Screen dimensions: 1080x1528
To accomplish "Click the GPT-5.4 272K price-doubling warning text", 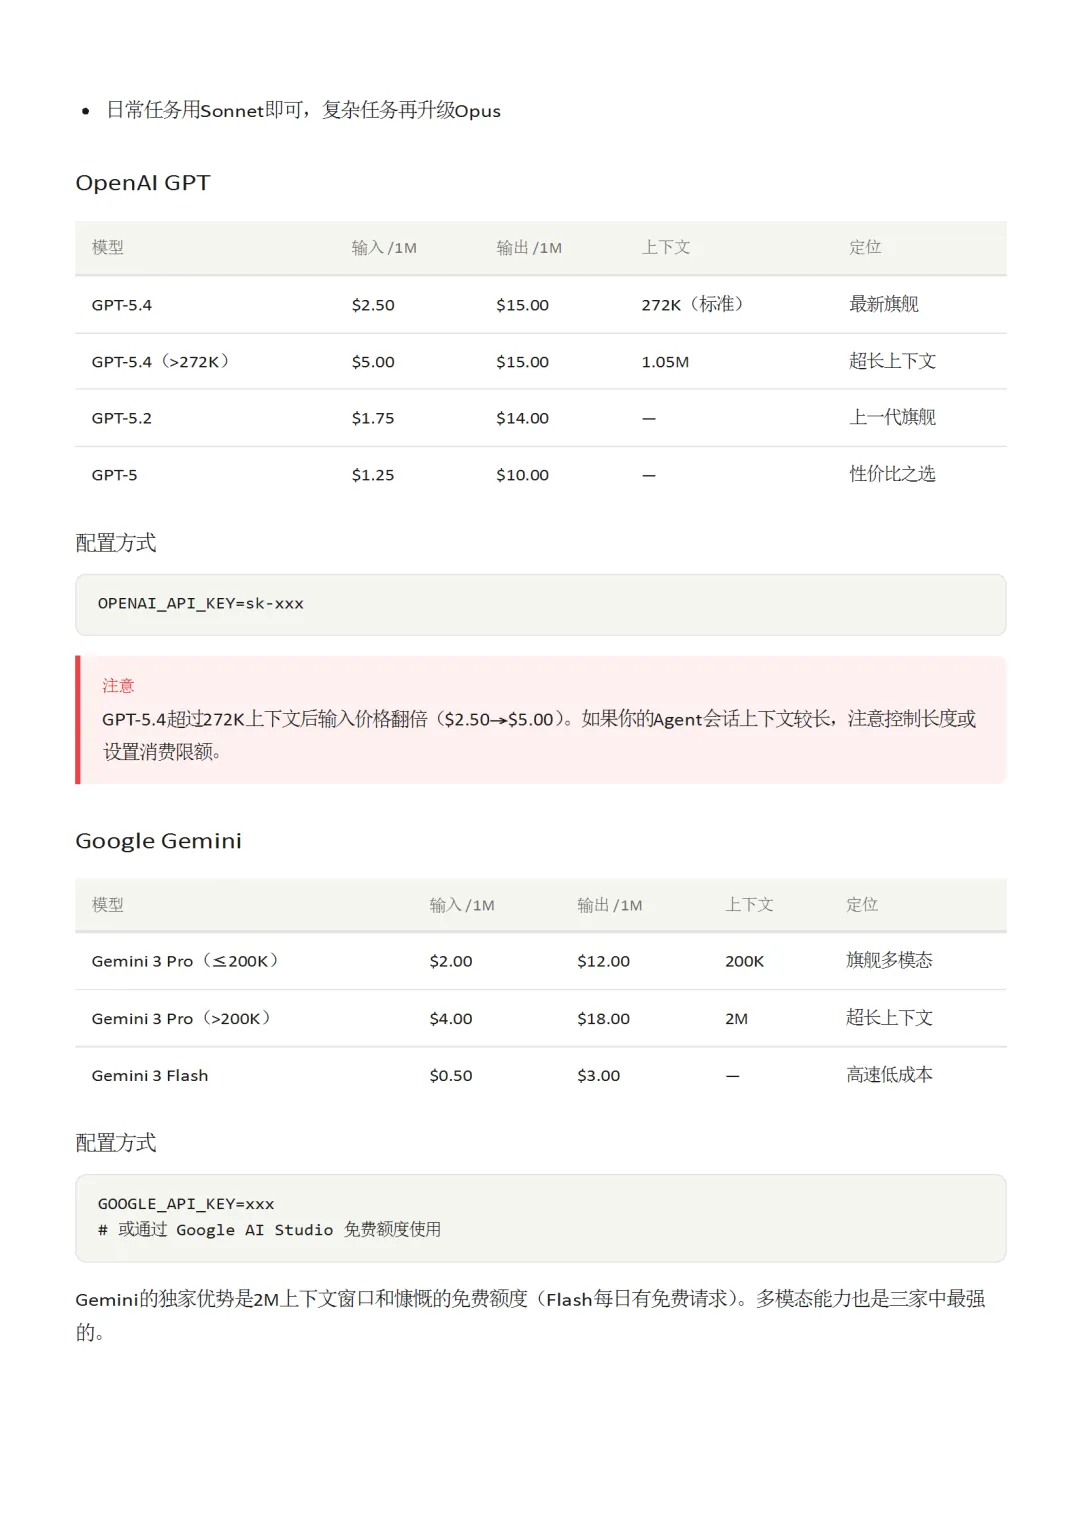I will click(539, 735).
